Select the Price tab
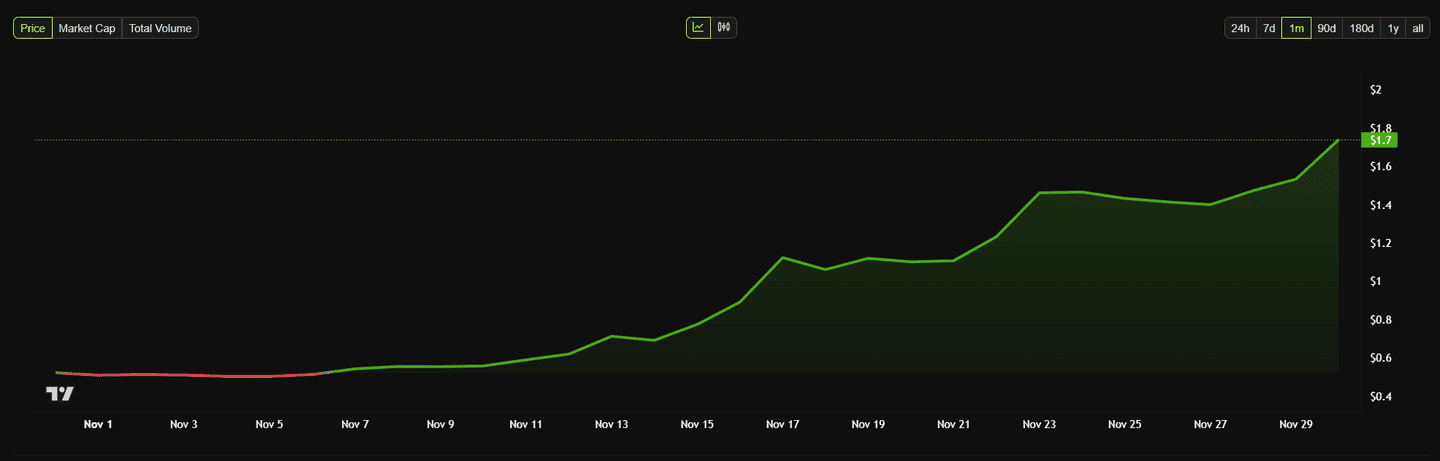 33,28
